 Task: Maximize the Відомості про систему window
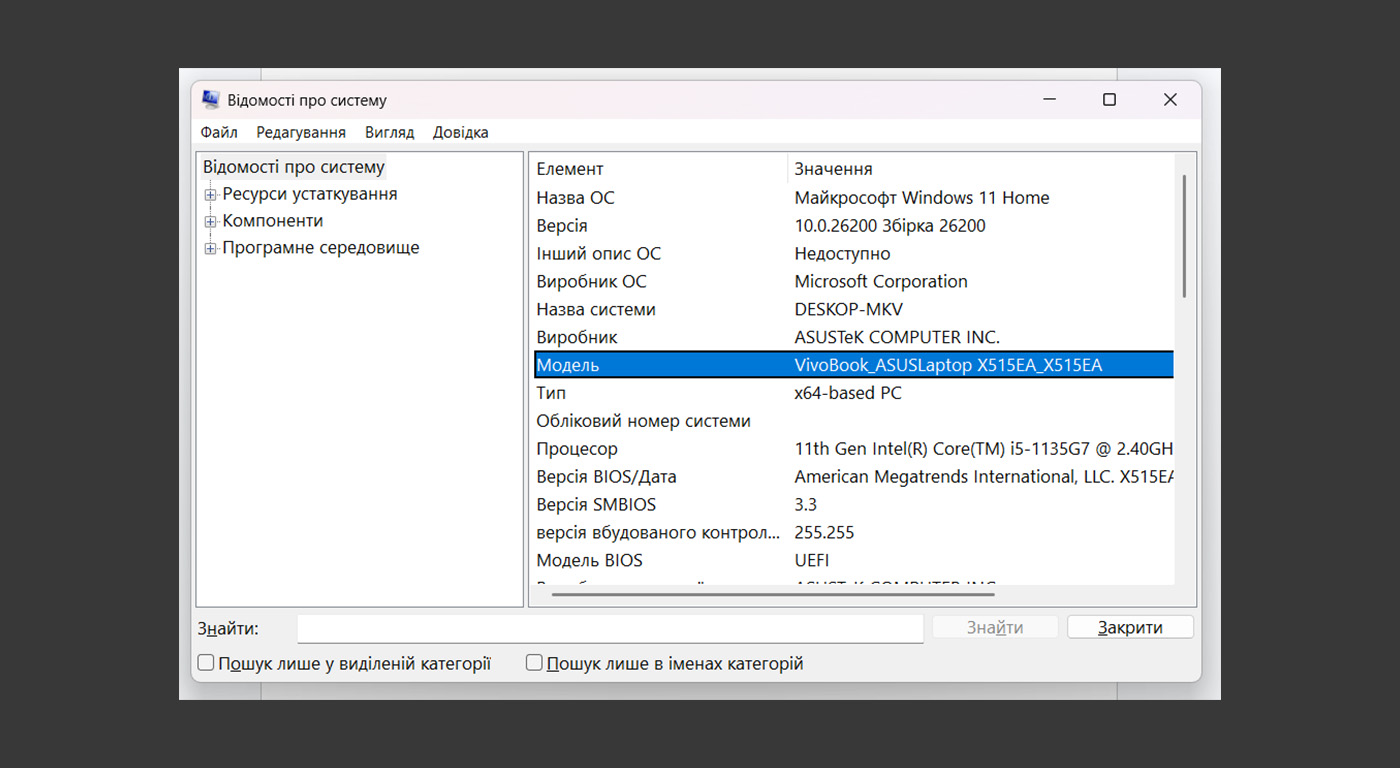tap(1109, 100)
